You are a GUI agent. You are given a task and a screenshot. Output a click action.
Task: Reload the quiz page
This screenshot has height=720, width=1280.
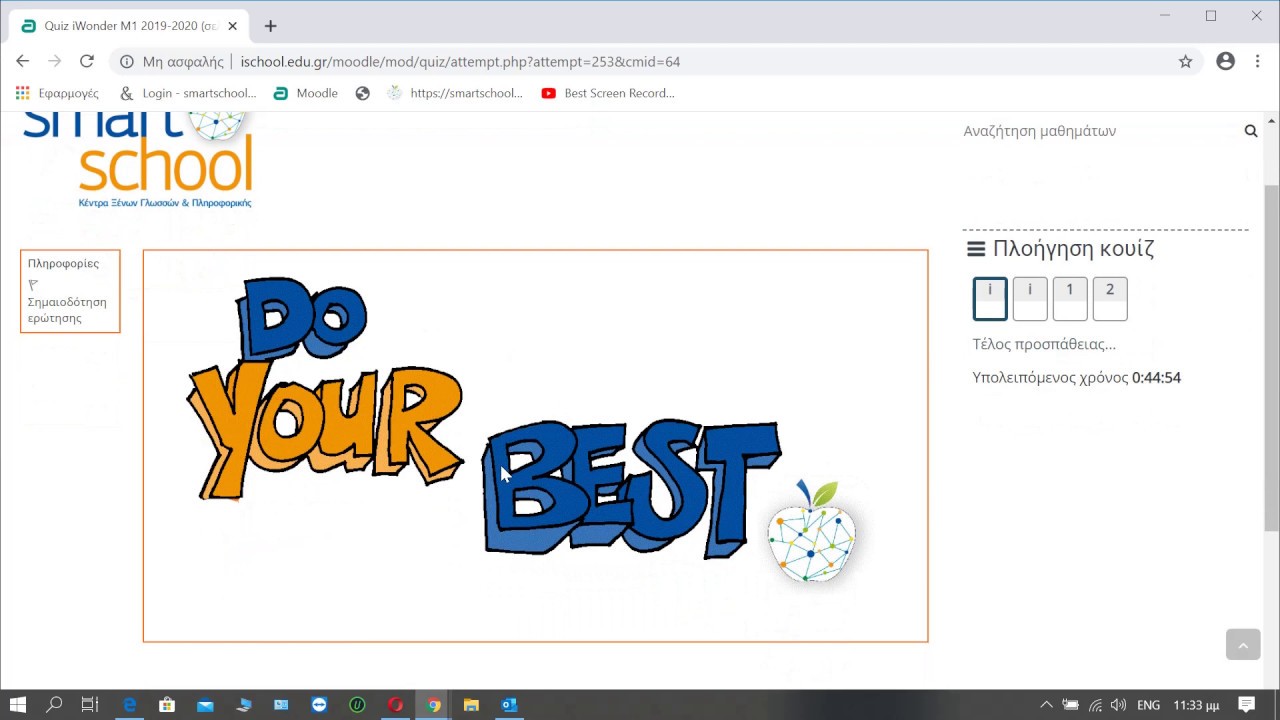point(87,61)
